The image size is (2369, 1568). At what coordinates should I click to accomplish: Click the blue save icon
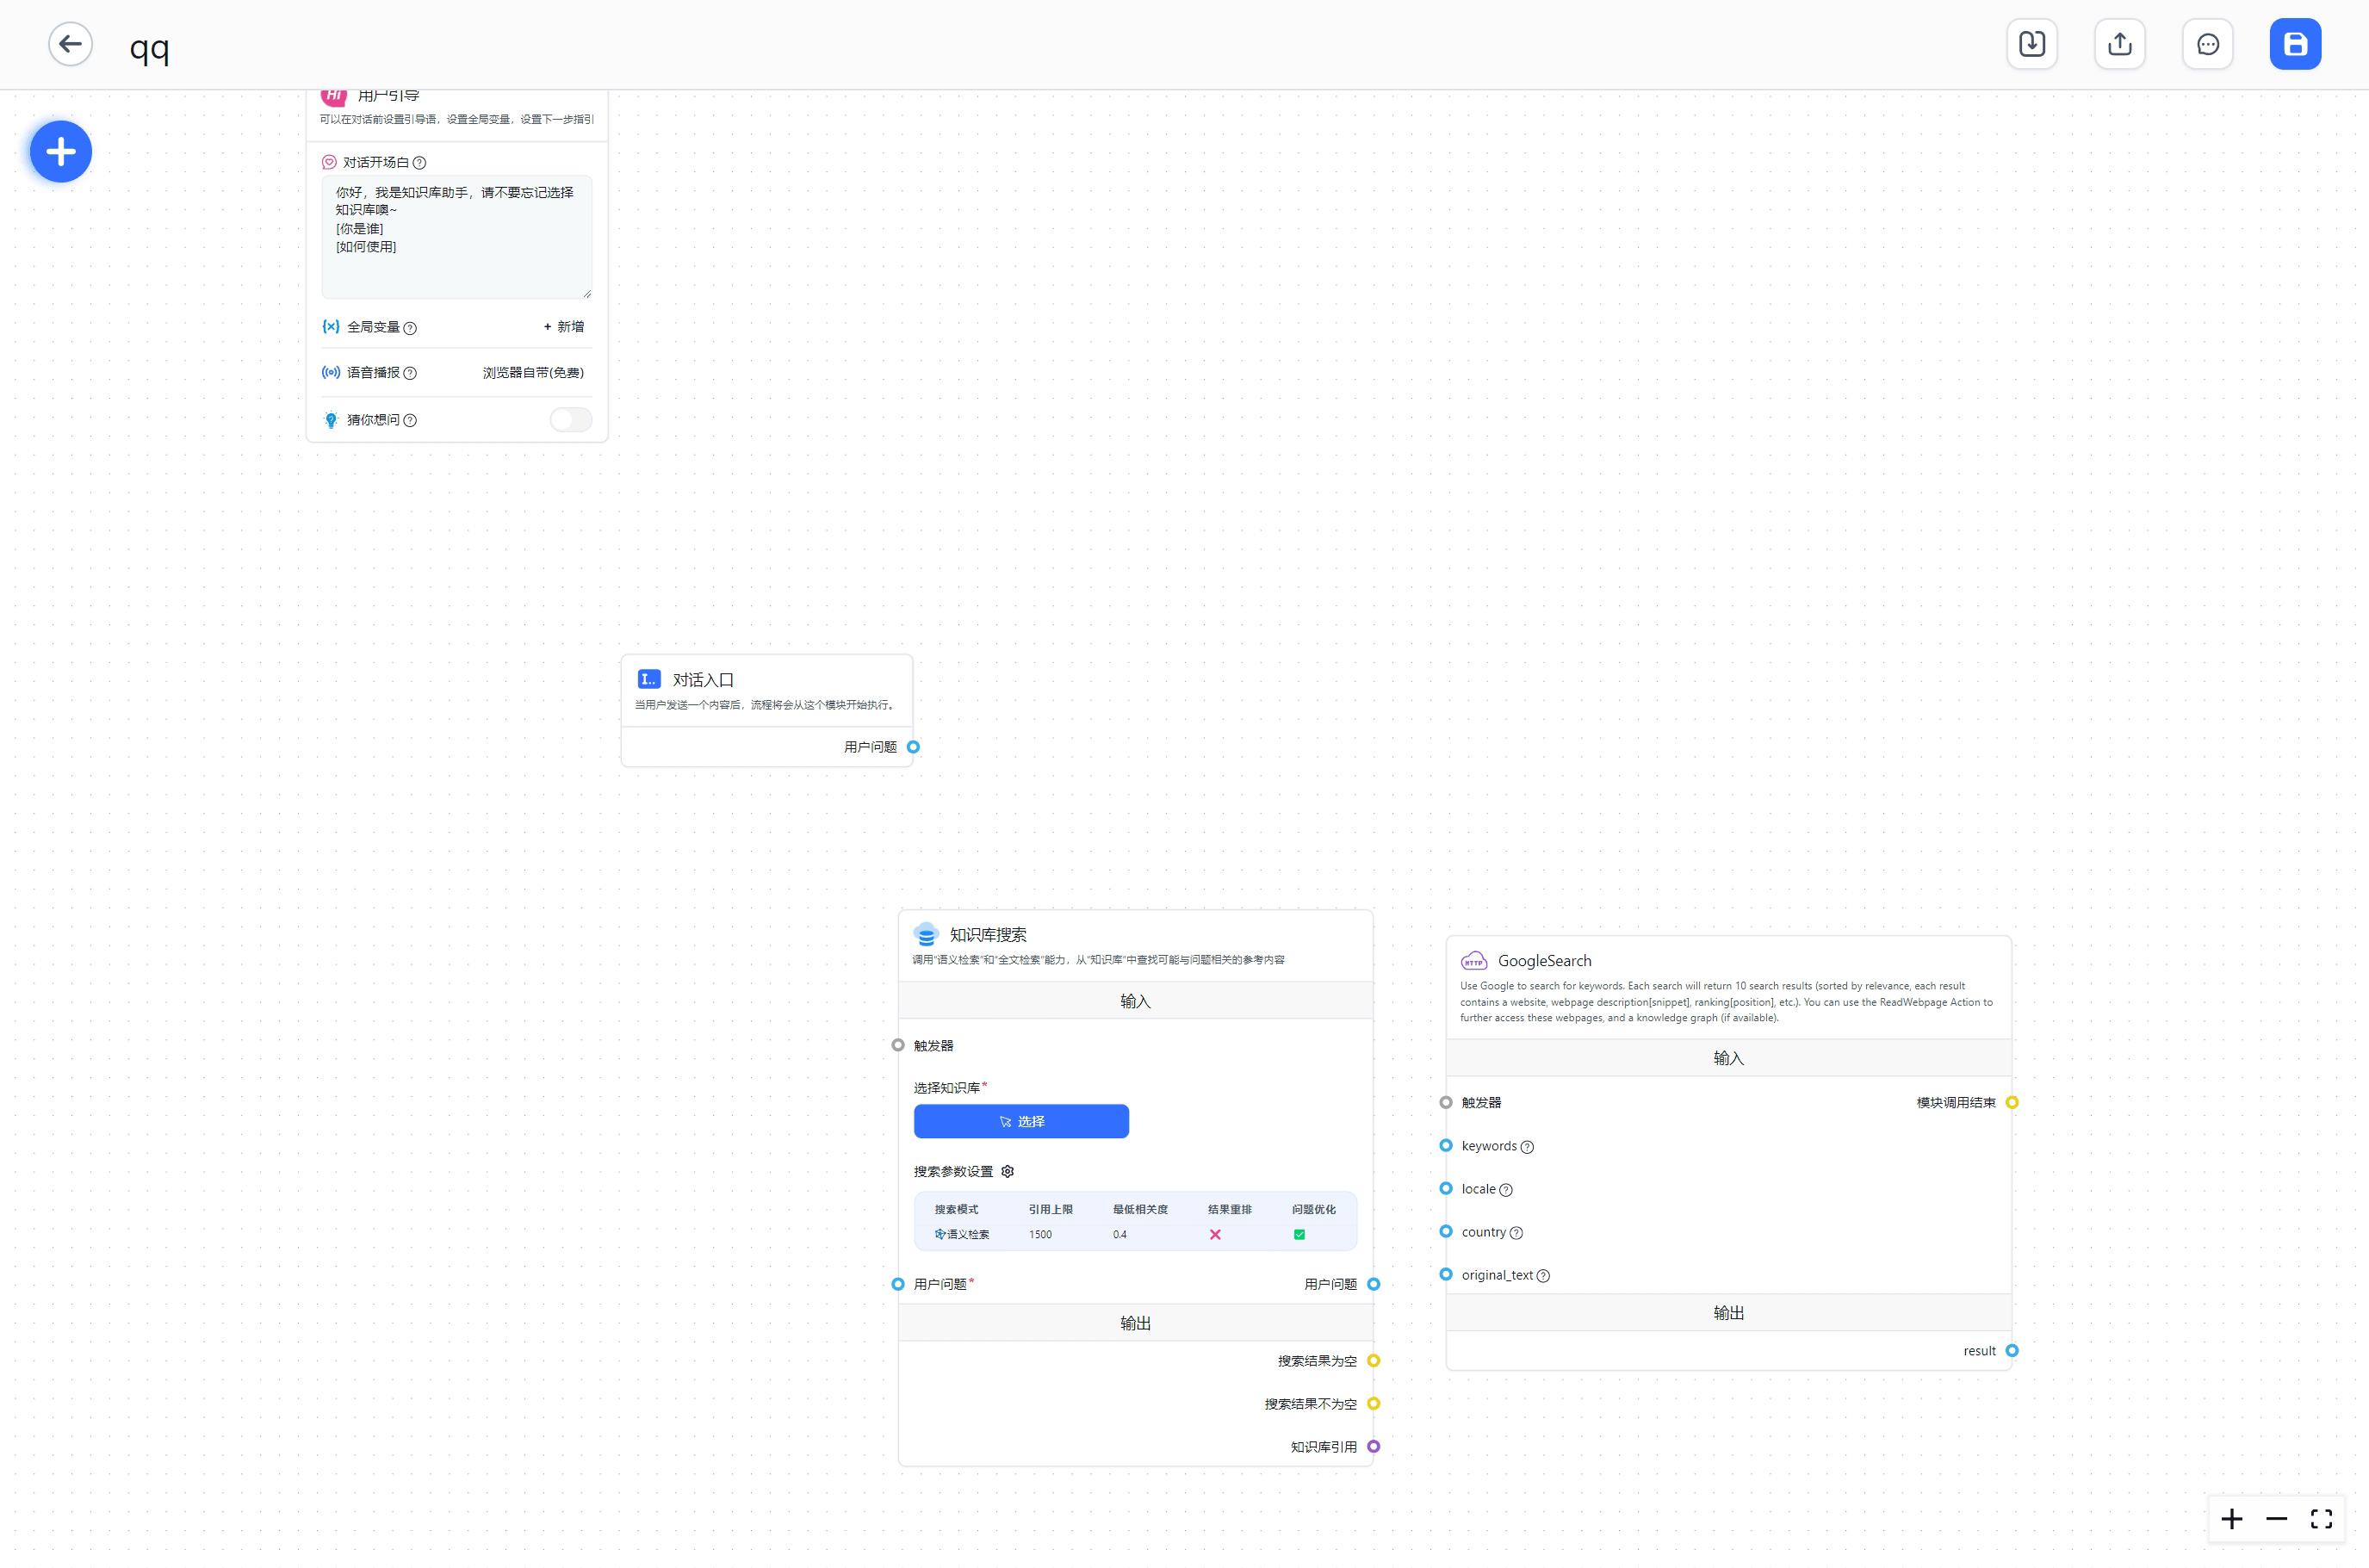point(2294,44)
